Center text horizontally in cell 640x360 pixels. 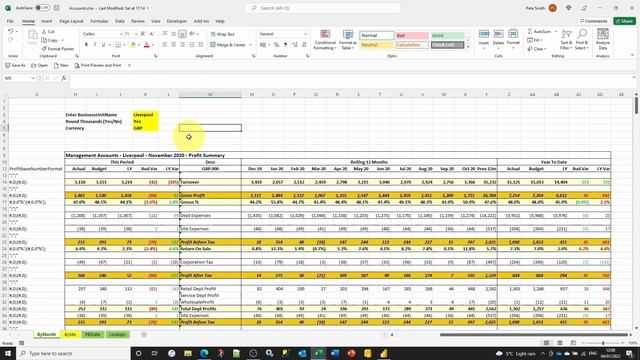point(173,44)
